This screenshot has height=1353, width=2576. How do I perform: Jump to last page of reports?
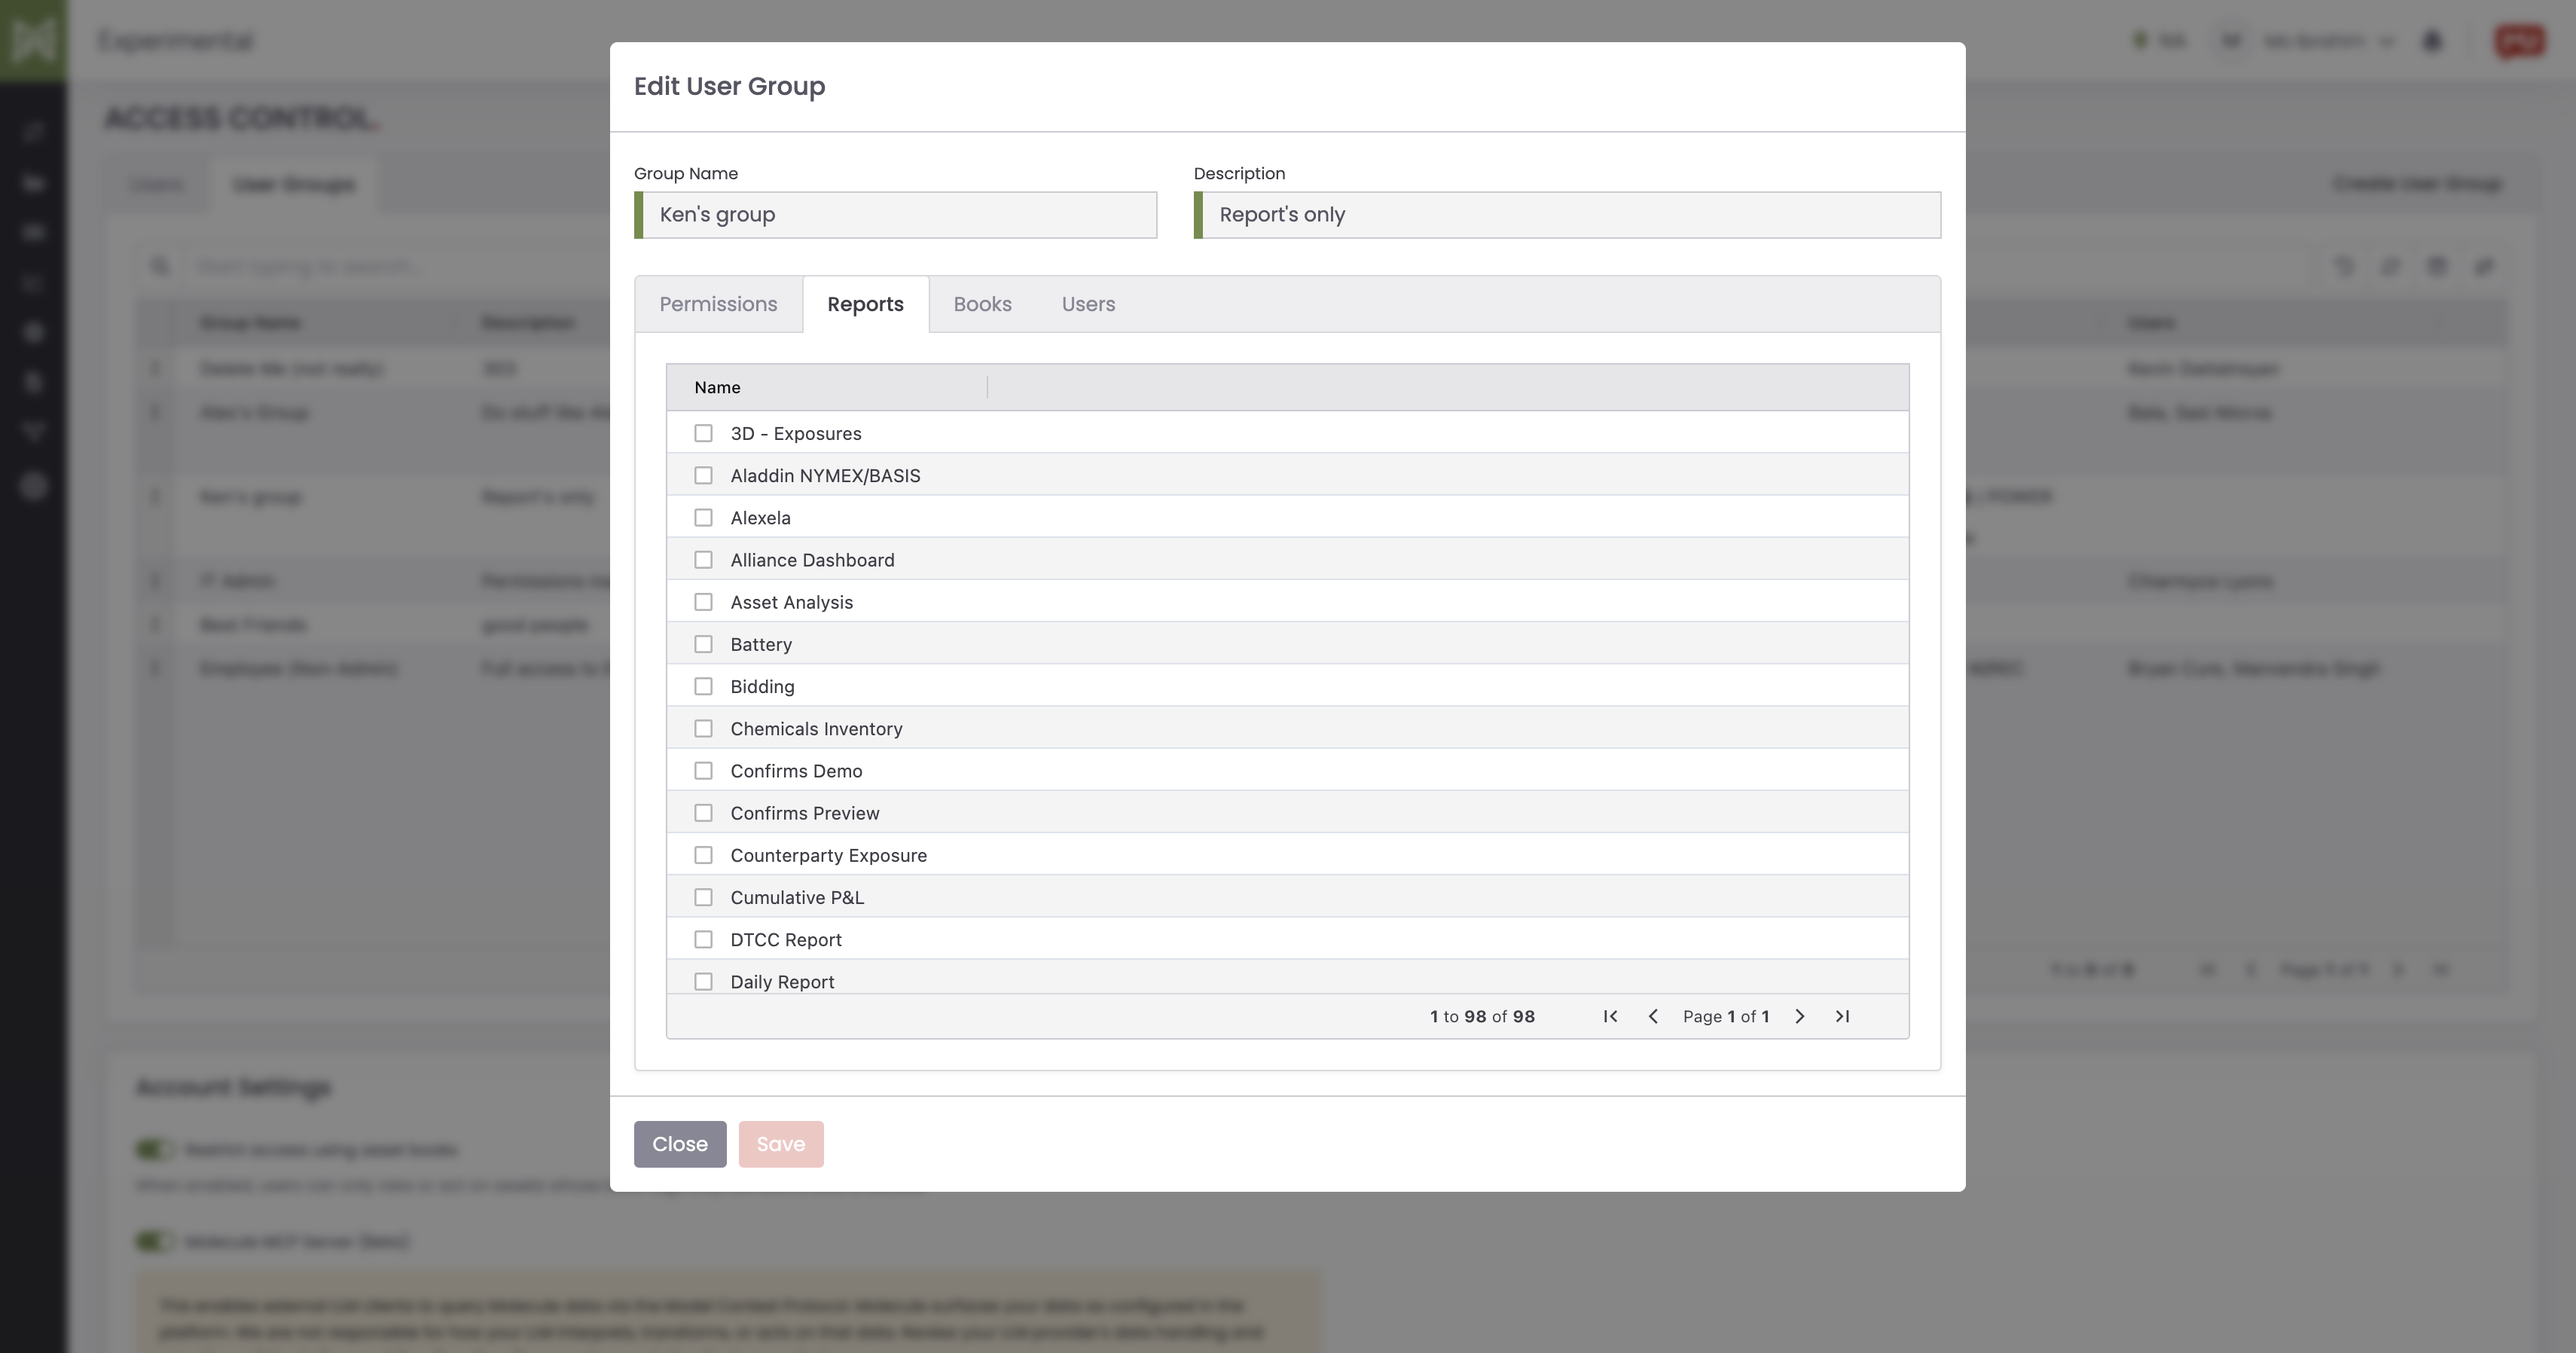[1842, 1016]
